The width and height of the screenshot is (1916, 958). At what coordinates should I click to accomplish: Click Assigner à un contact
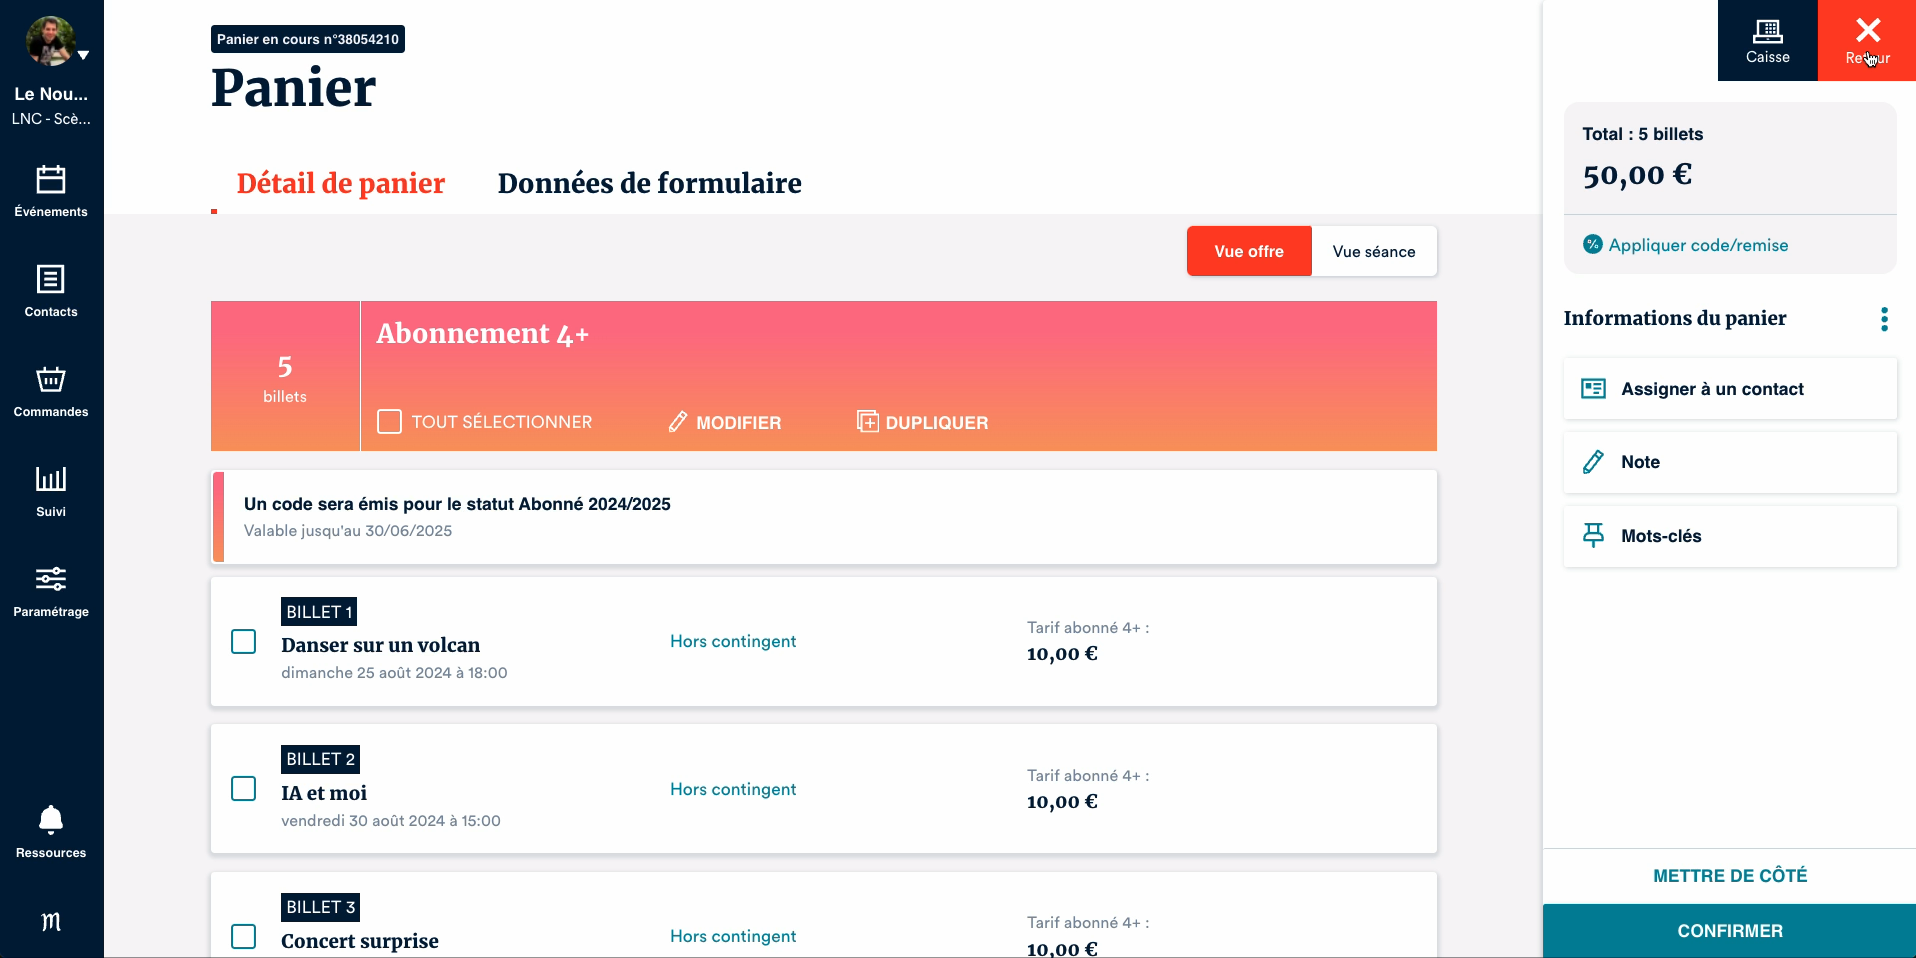[x=1711, y=389]
